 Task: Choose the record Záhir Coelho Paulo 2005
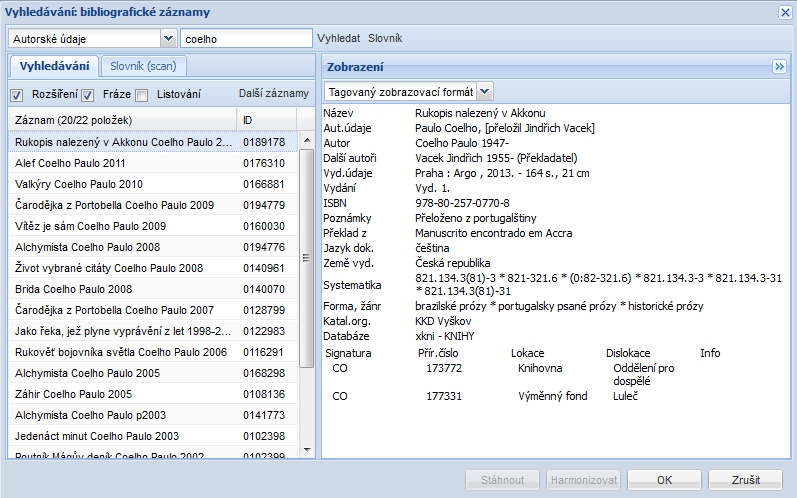[73, 394]
